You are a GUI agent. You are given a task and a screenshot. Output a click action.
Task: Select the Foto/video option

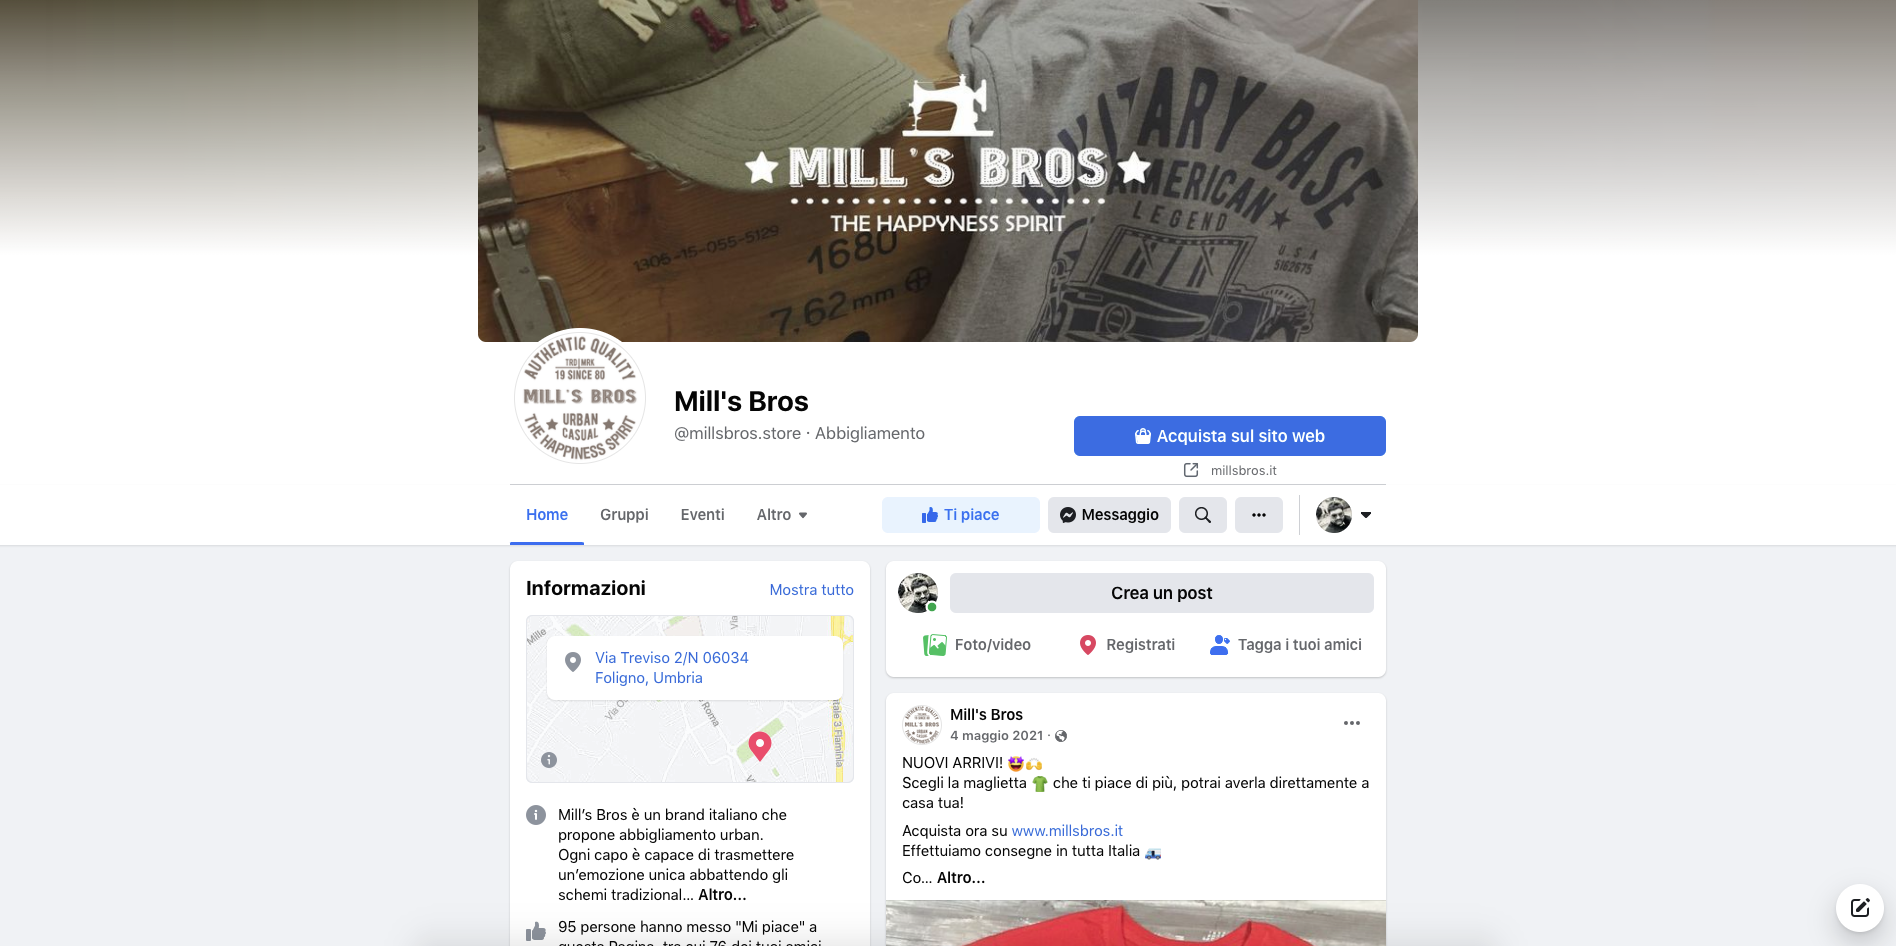pos(977,645)
